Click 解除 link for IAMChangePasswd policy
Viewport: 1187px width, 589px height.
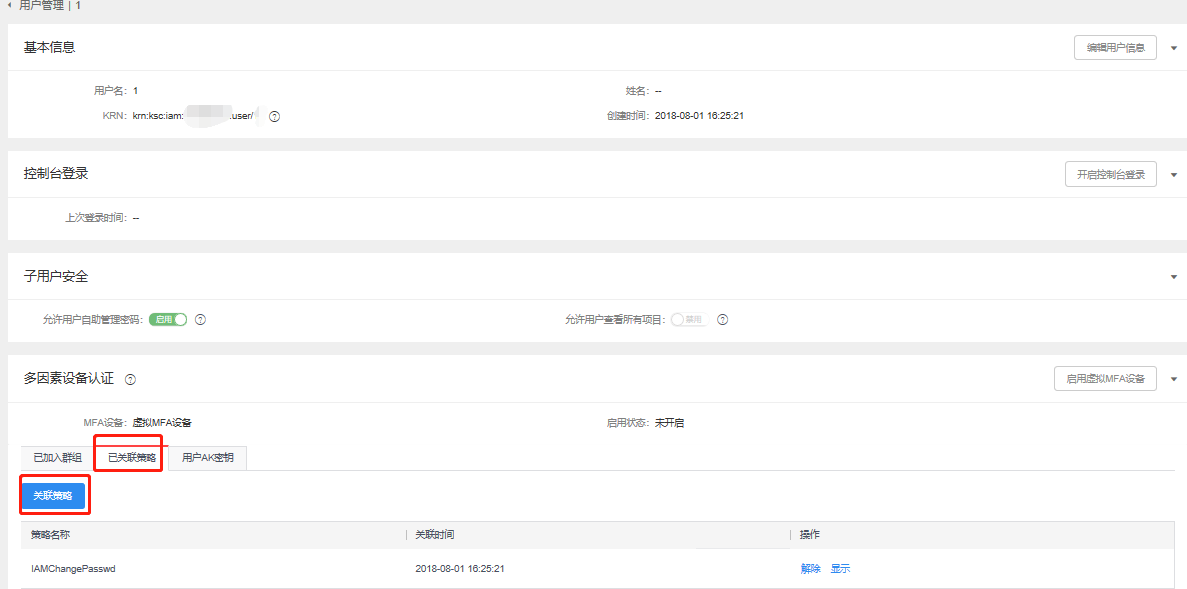click(x=810, y=569)
